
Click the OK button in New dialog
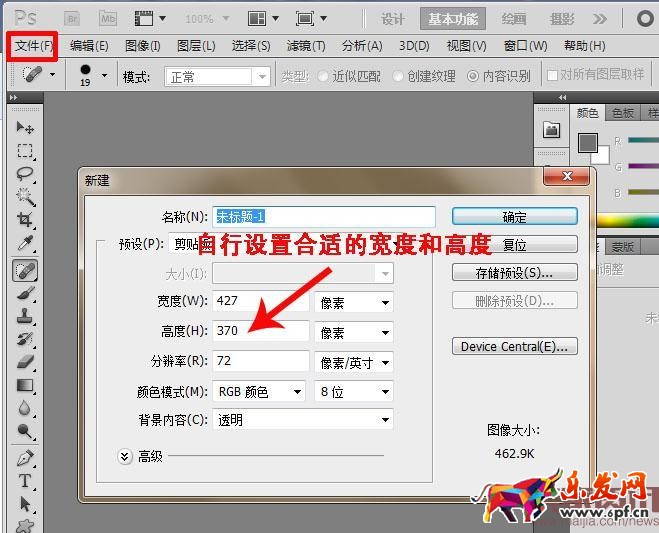pos(515,217)
